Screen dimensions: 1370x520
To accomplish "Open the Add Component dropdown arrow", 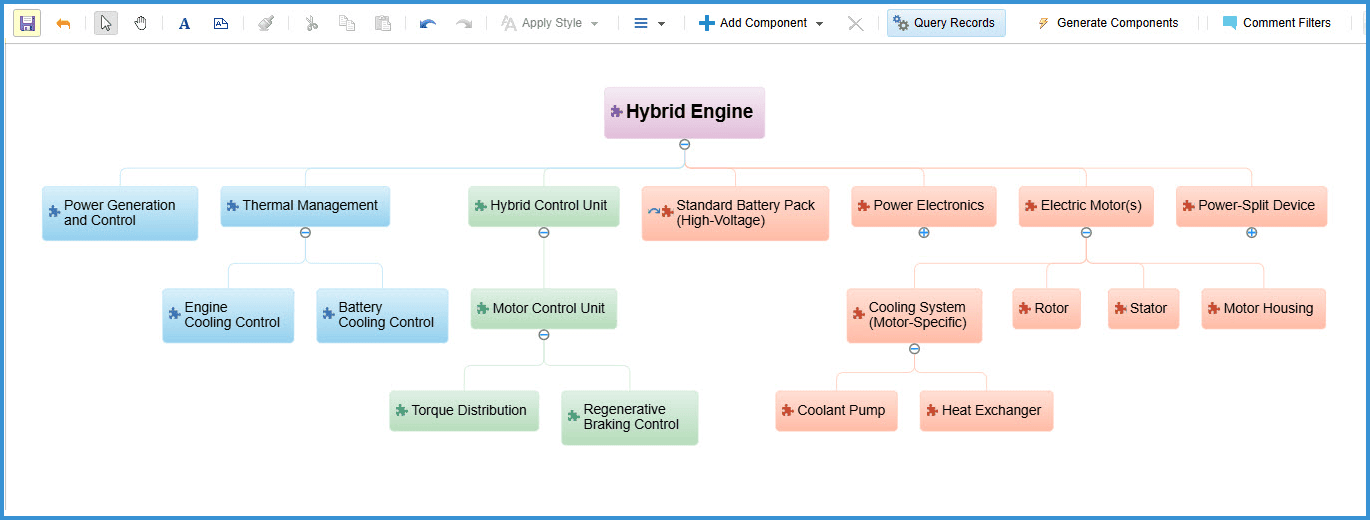I will point(820,23).
